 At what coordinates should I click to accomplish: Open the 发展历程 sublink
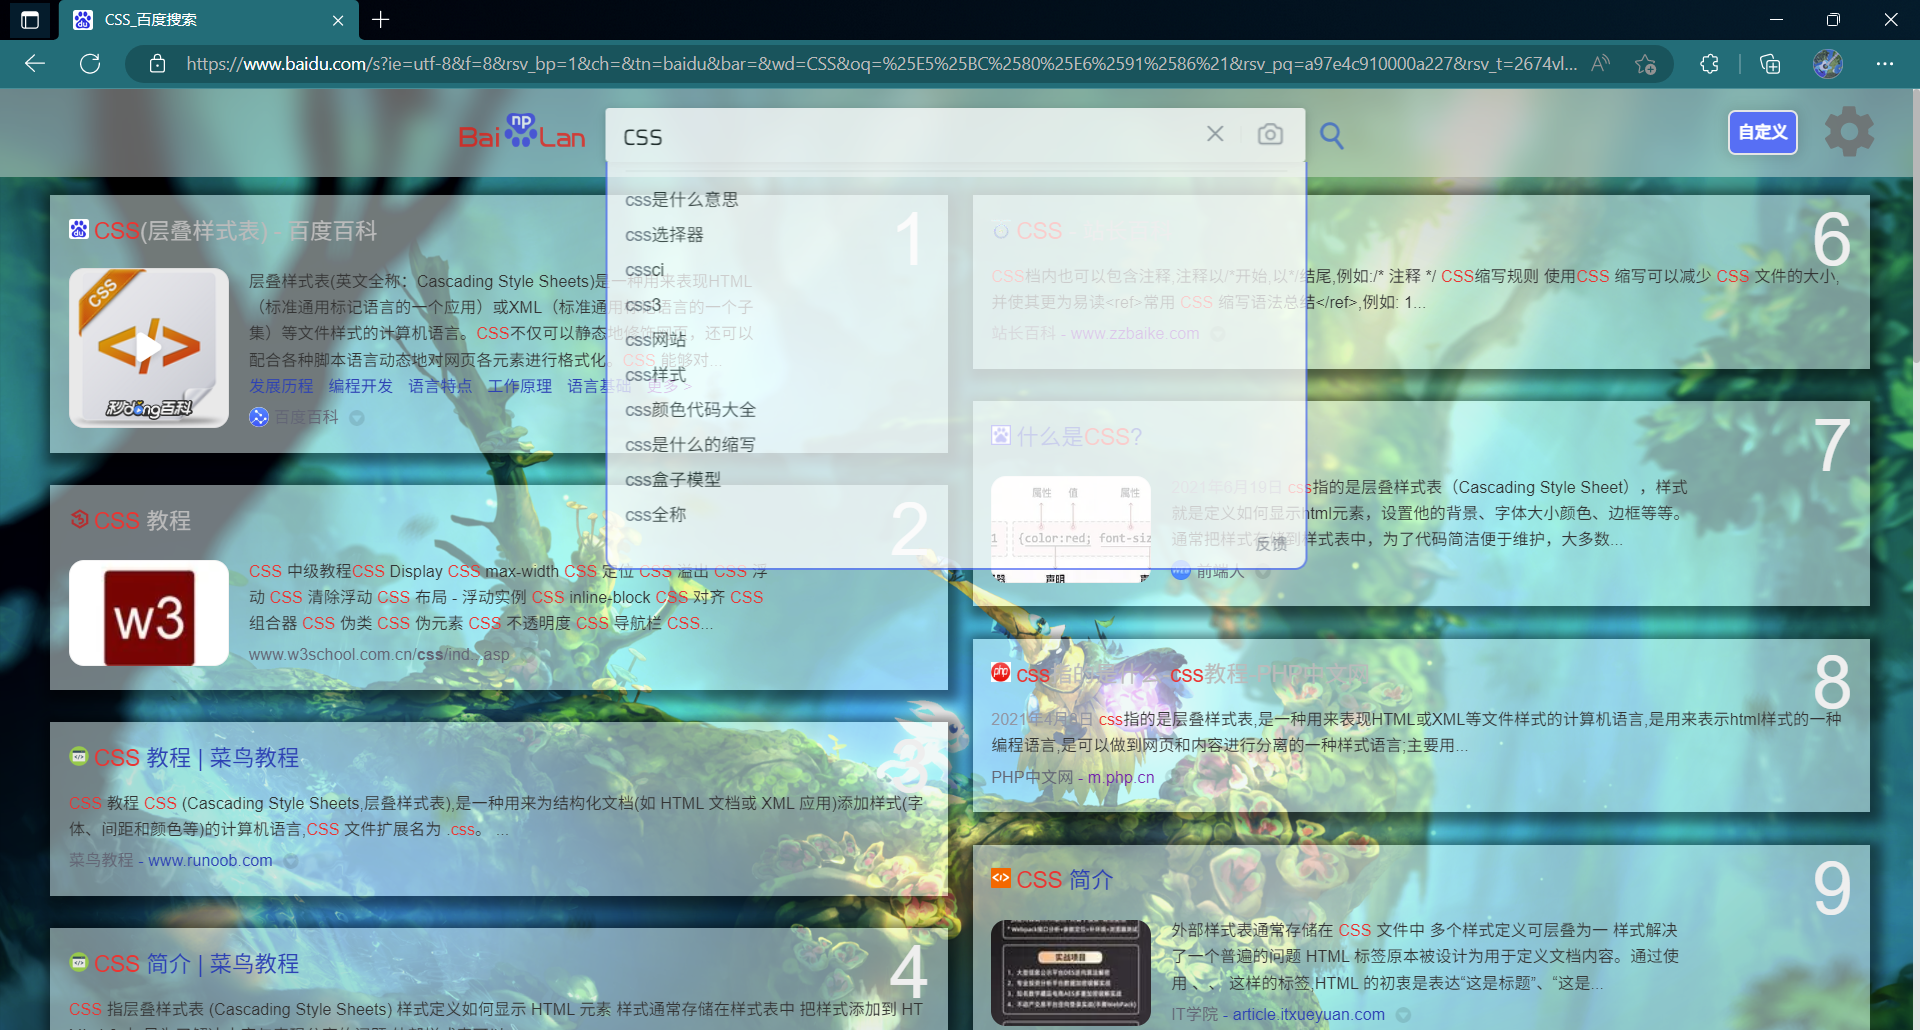tap(281, 386)
